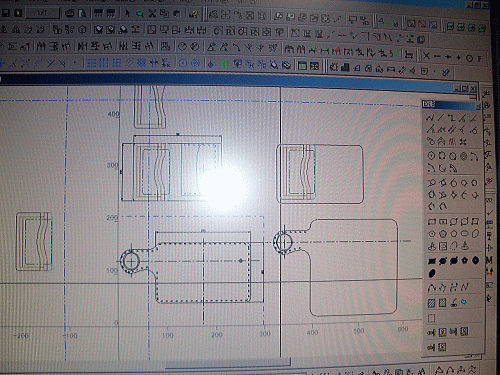Click the green magnifier zoom icon
The image size is (500, 375).
[140, 14]
